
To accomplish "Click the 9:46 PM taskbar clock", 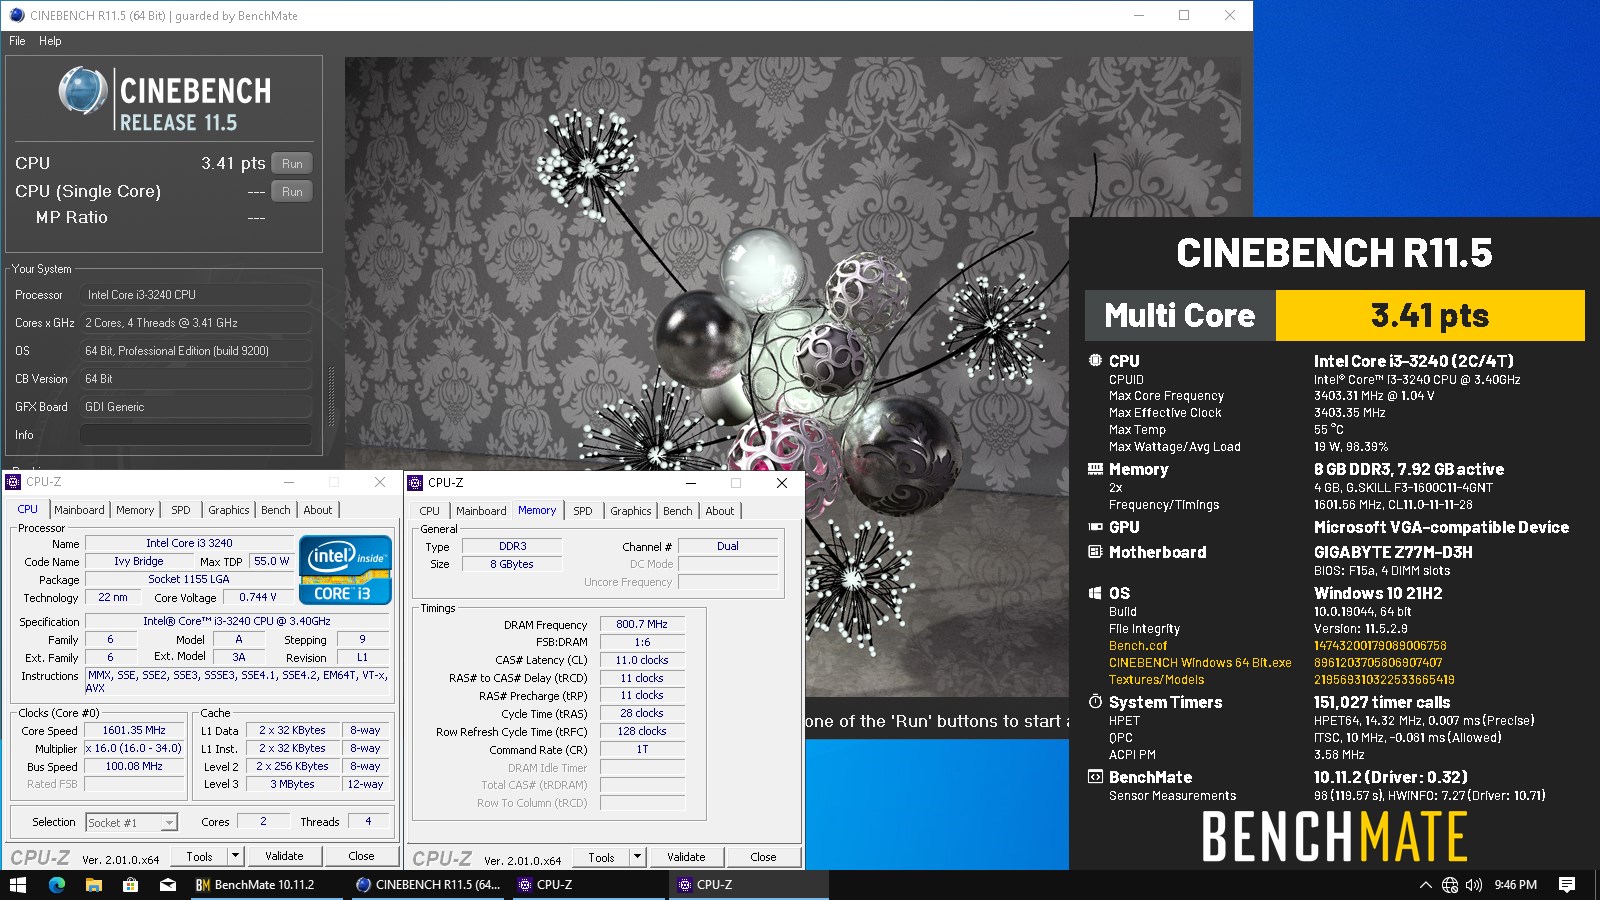I will [x=1515, y=885].
